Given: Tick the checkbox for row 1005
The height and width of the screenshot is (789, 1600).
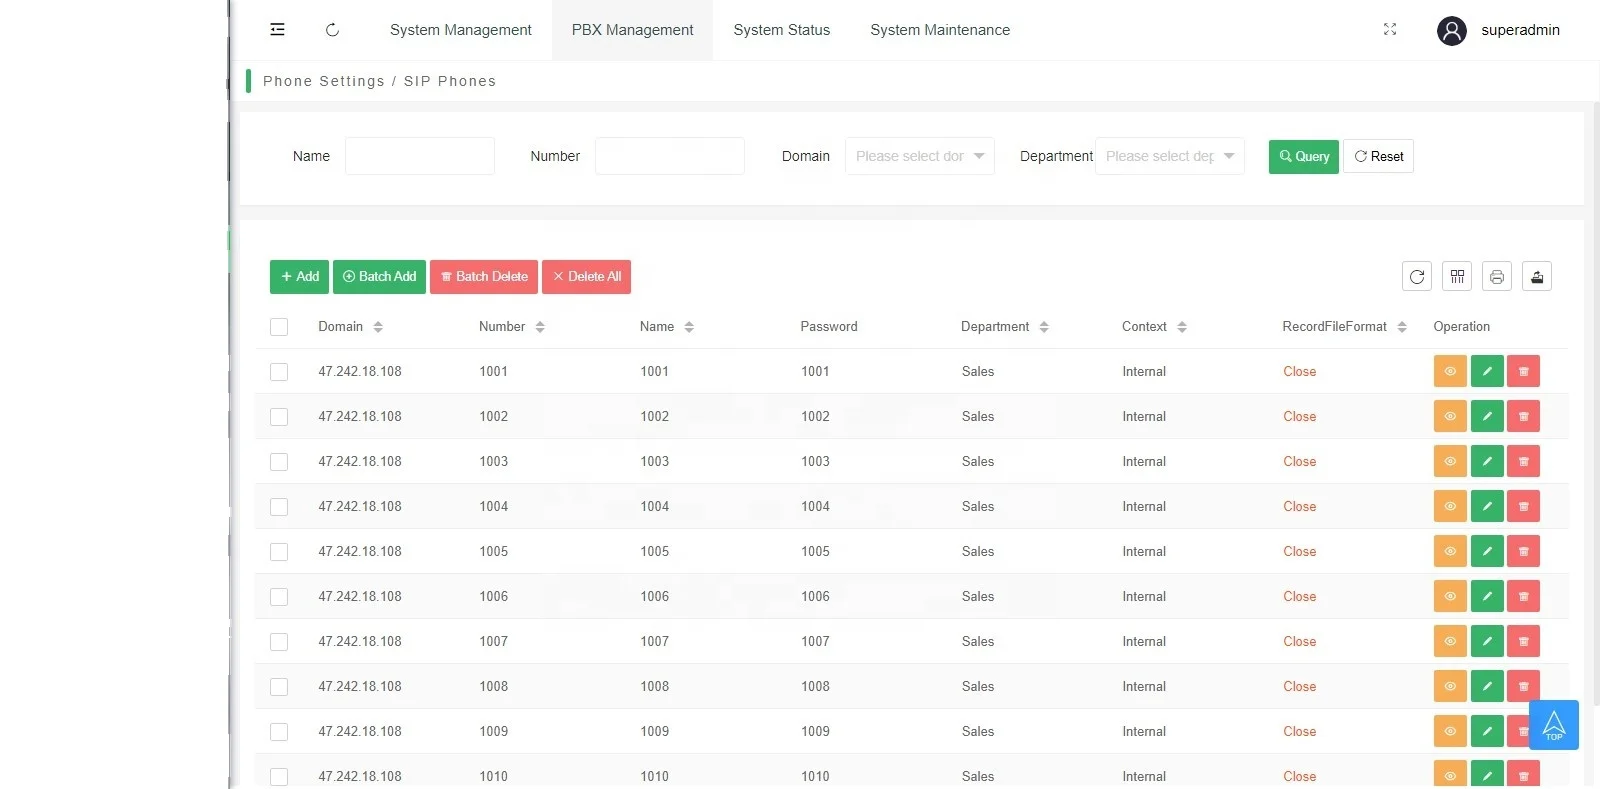Looking at the screenshot, I should 279,552.
